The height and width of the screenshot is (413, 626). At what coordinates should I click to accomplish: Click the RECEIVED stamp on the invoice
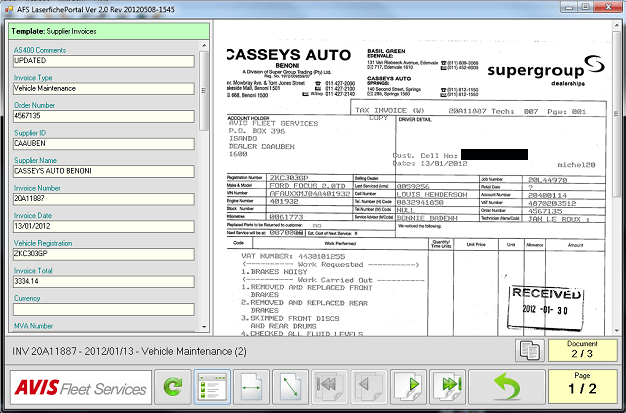point(546,307)
